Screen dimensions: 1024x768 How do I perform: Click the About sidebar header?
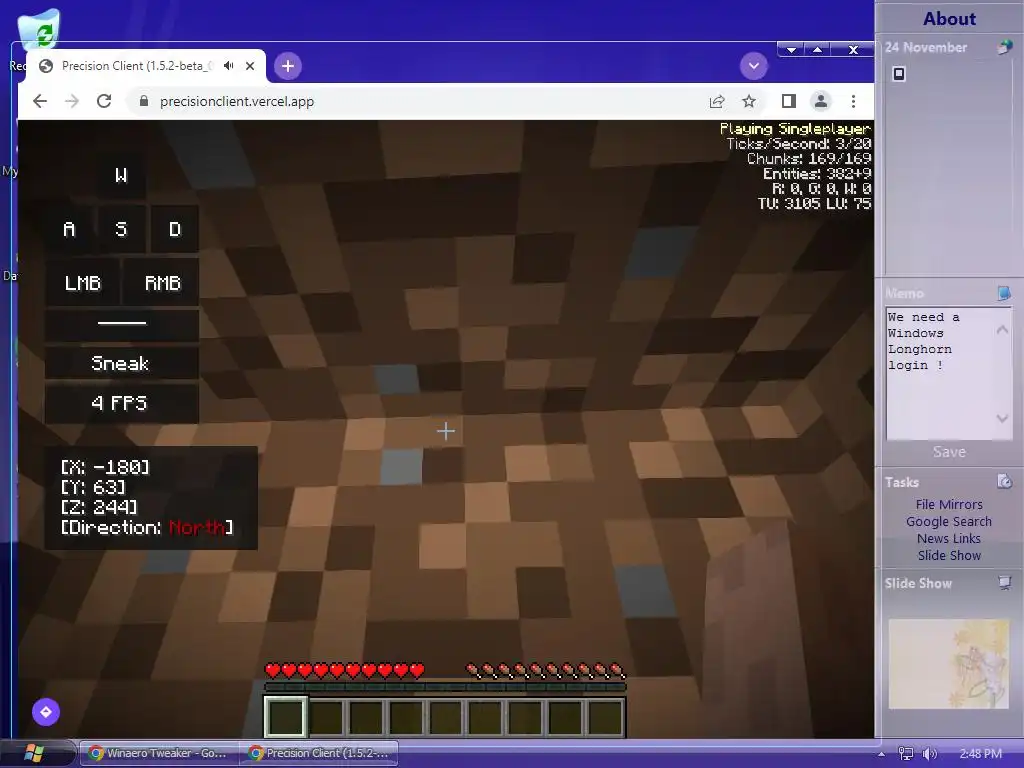(x=949, y=18)
